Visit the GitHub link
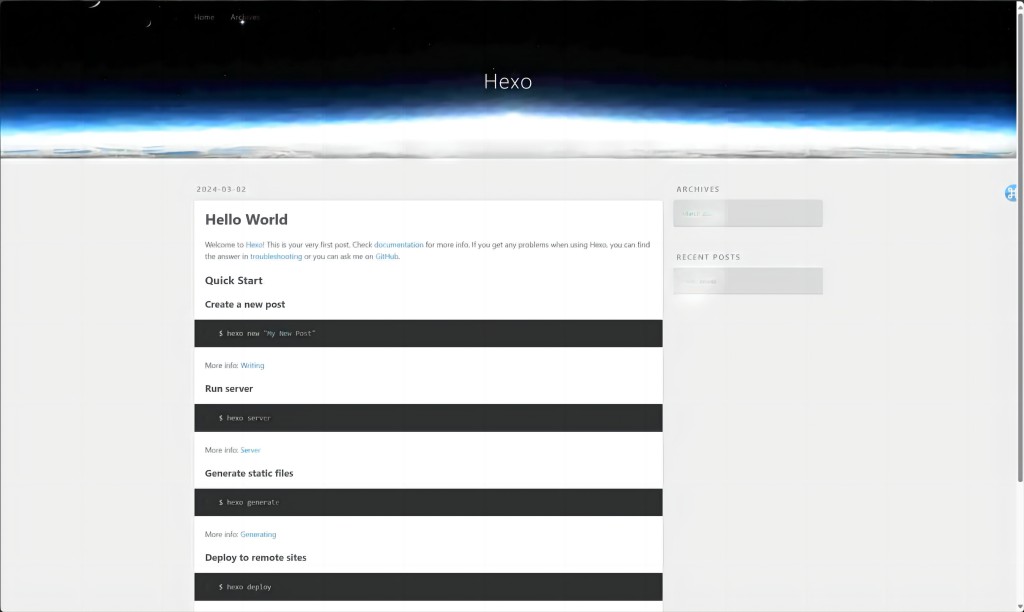1024x612 pixels. tap(387, 257)
